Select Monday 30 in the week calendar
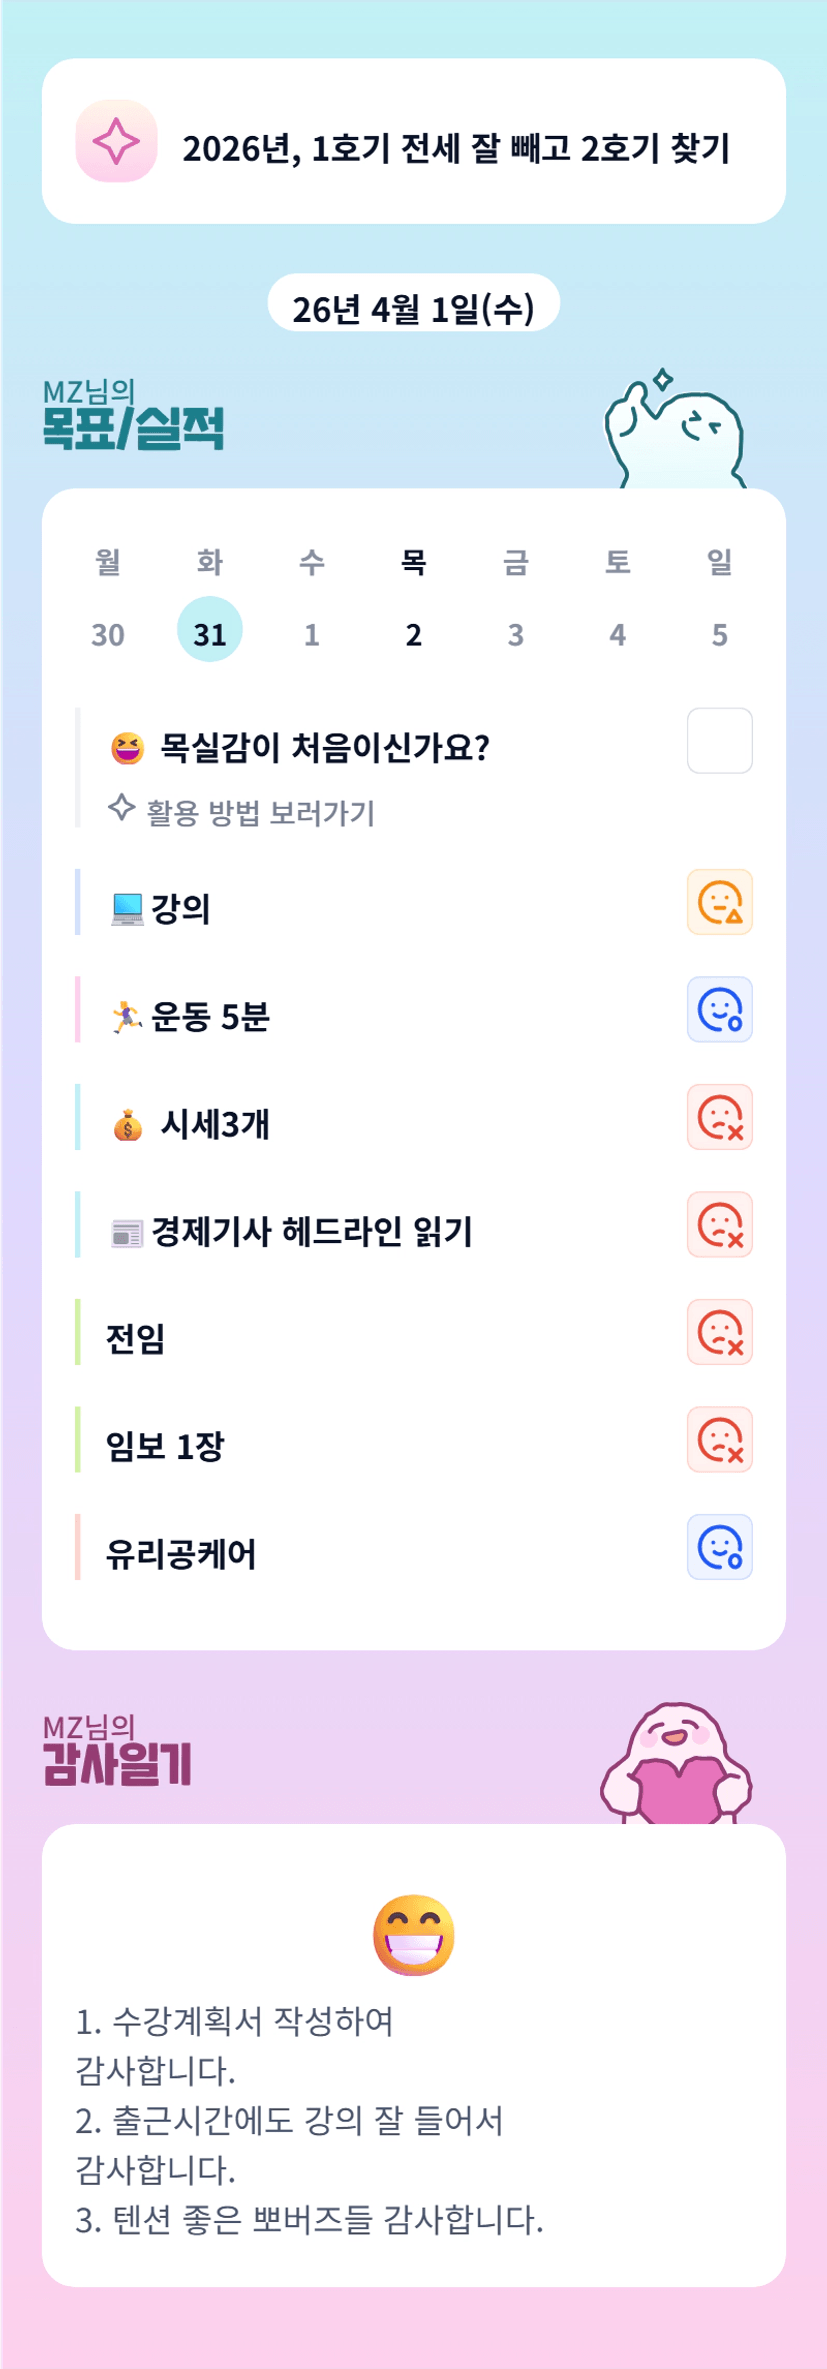 [x=108, y=634]
